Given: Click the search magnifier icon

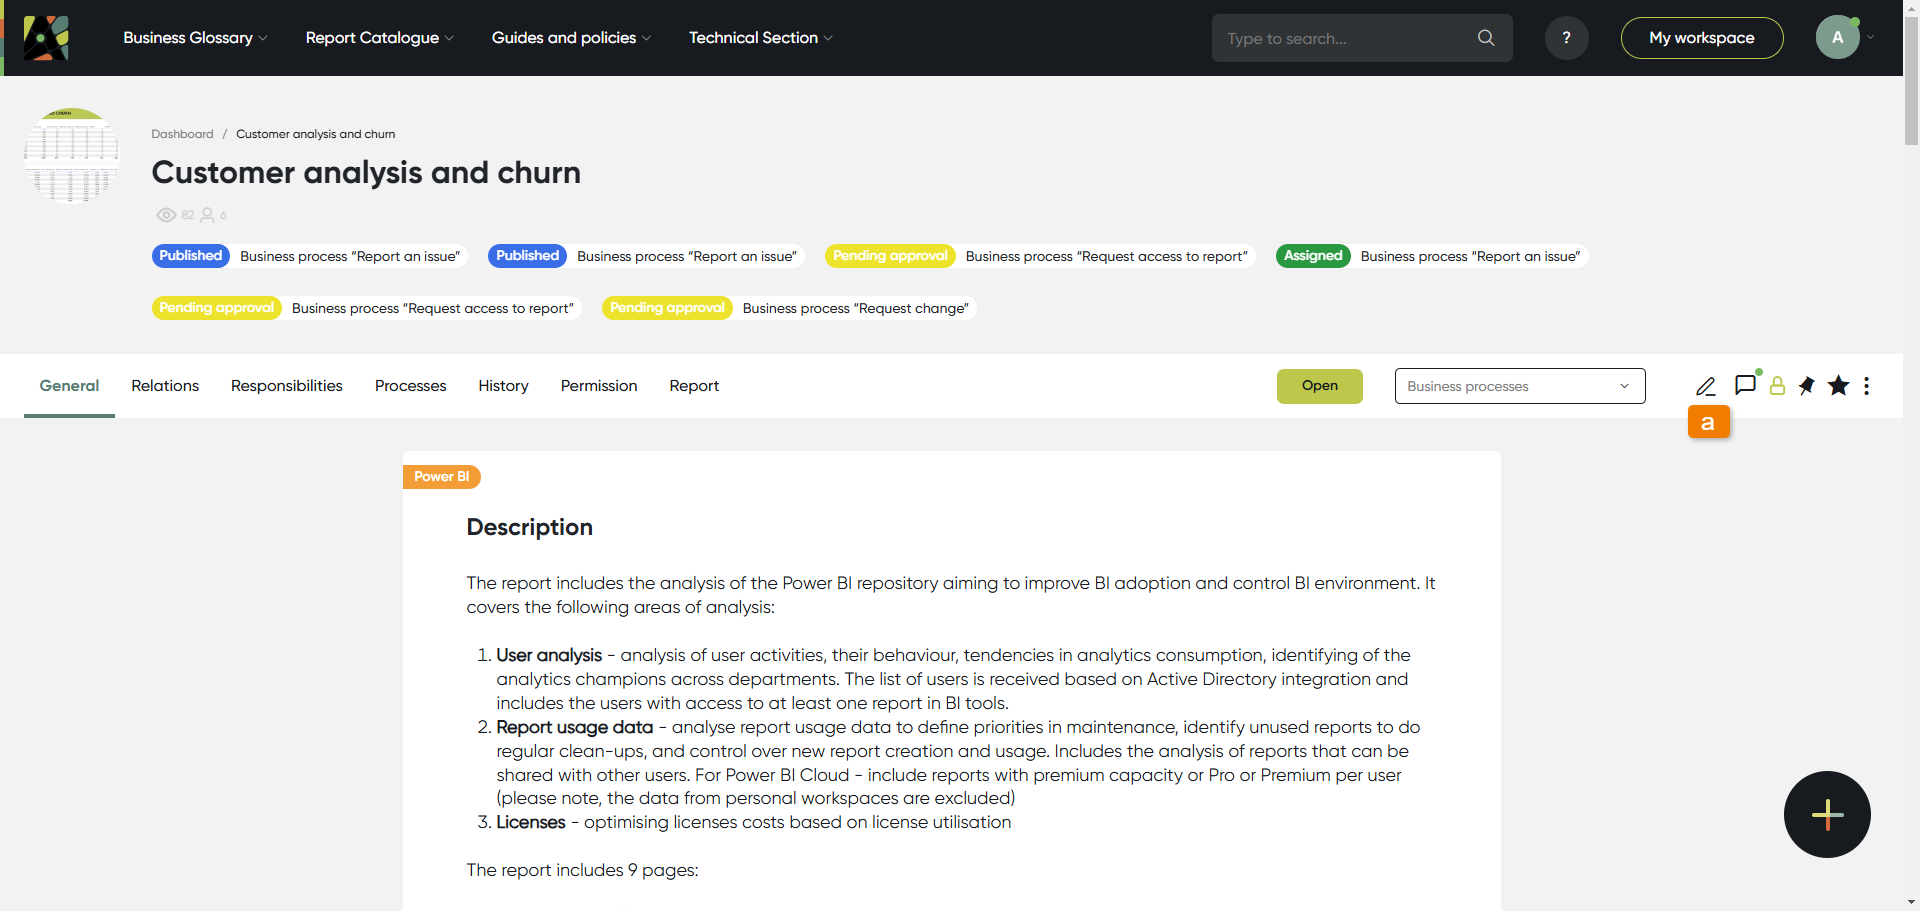Looking at the screenshot, I should click(1486, 38).
